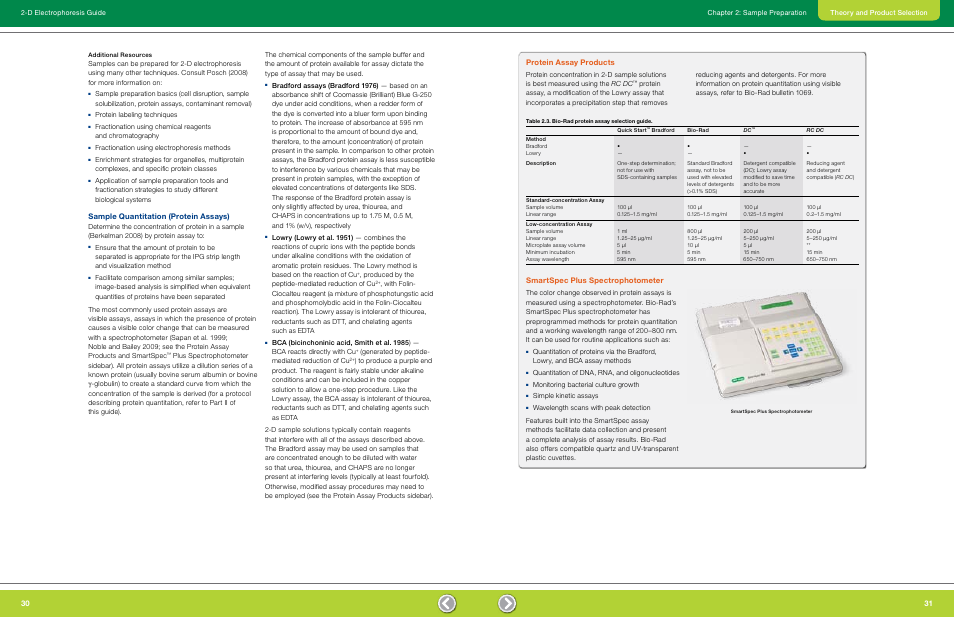The width and height of the screenshot is (954, 618).
Task: Select the orange 'SmartSpec Plus Spectrophotometer' section heading
Action: (594, 280)
